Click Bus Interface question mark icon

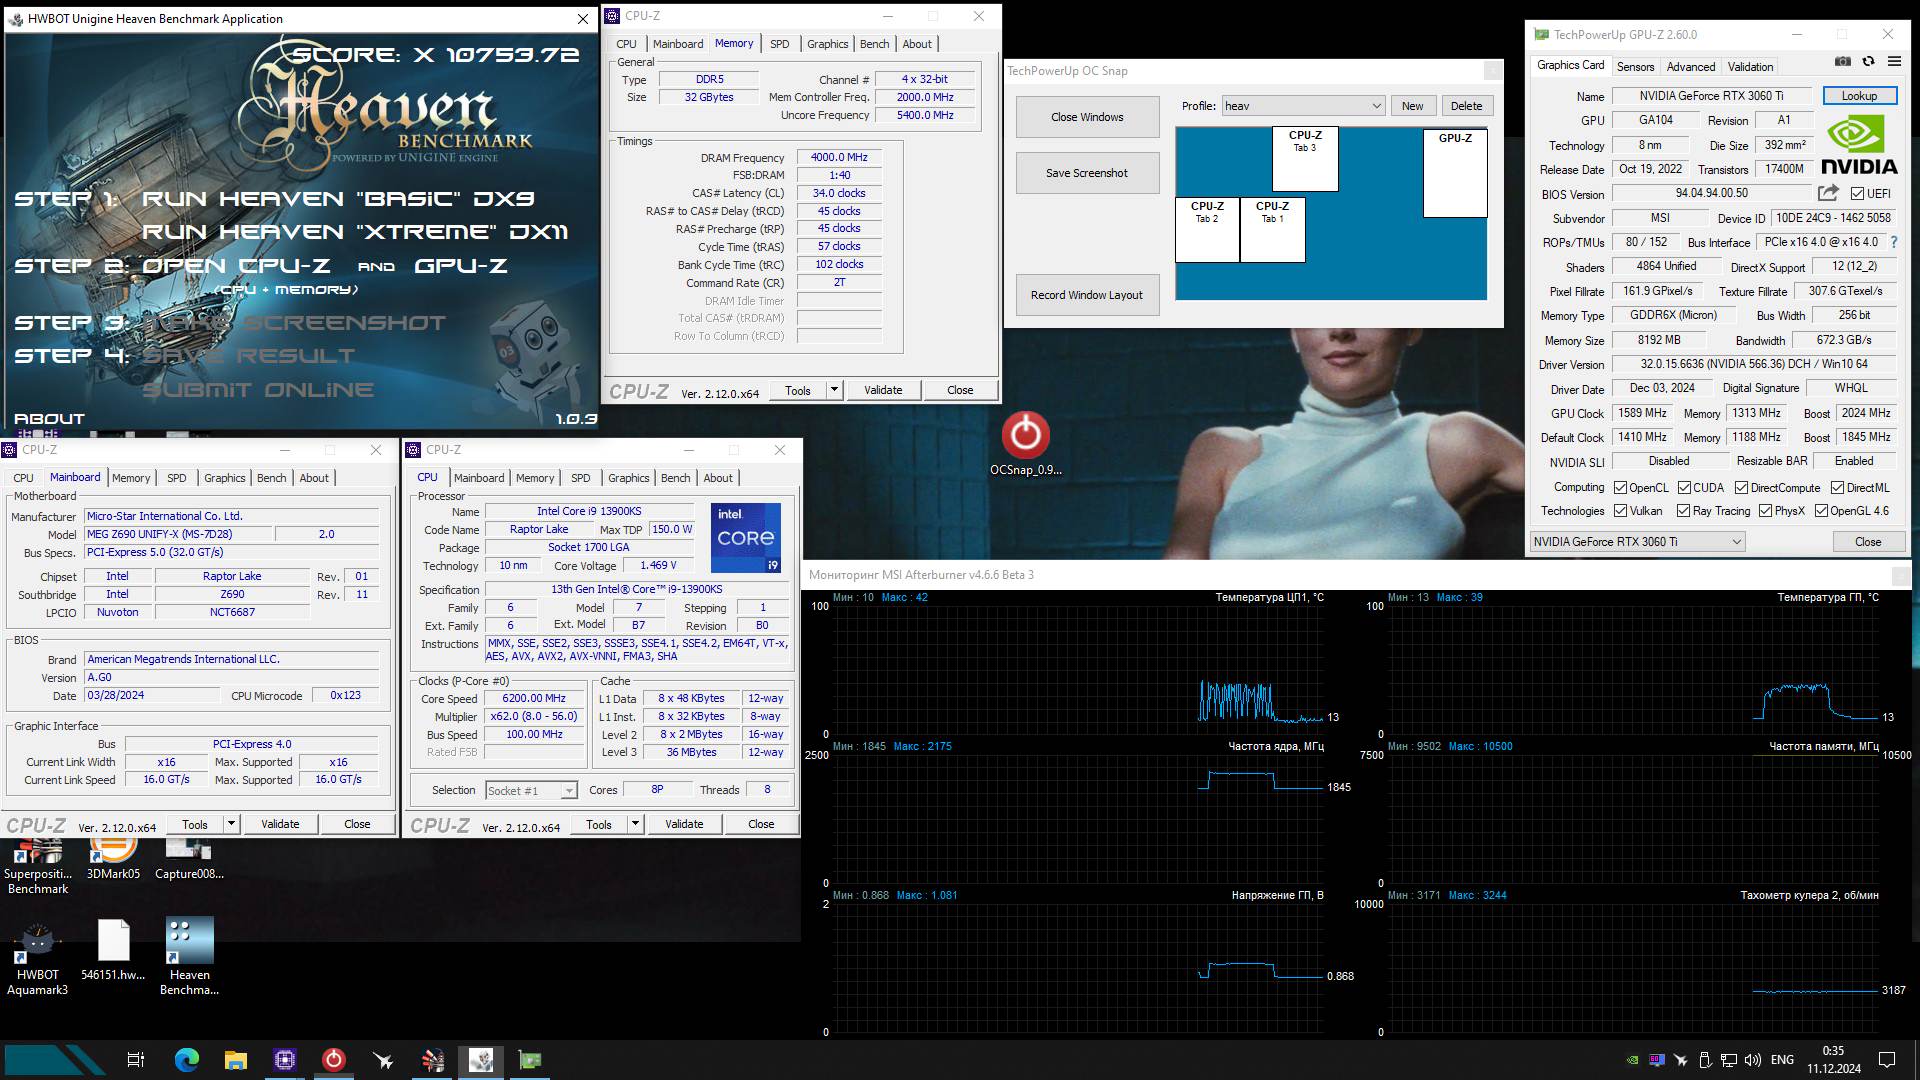[x=1893, y=242]
